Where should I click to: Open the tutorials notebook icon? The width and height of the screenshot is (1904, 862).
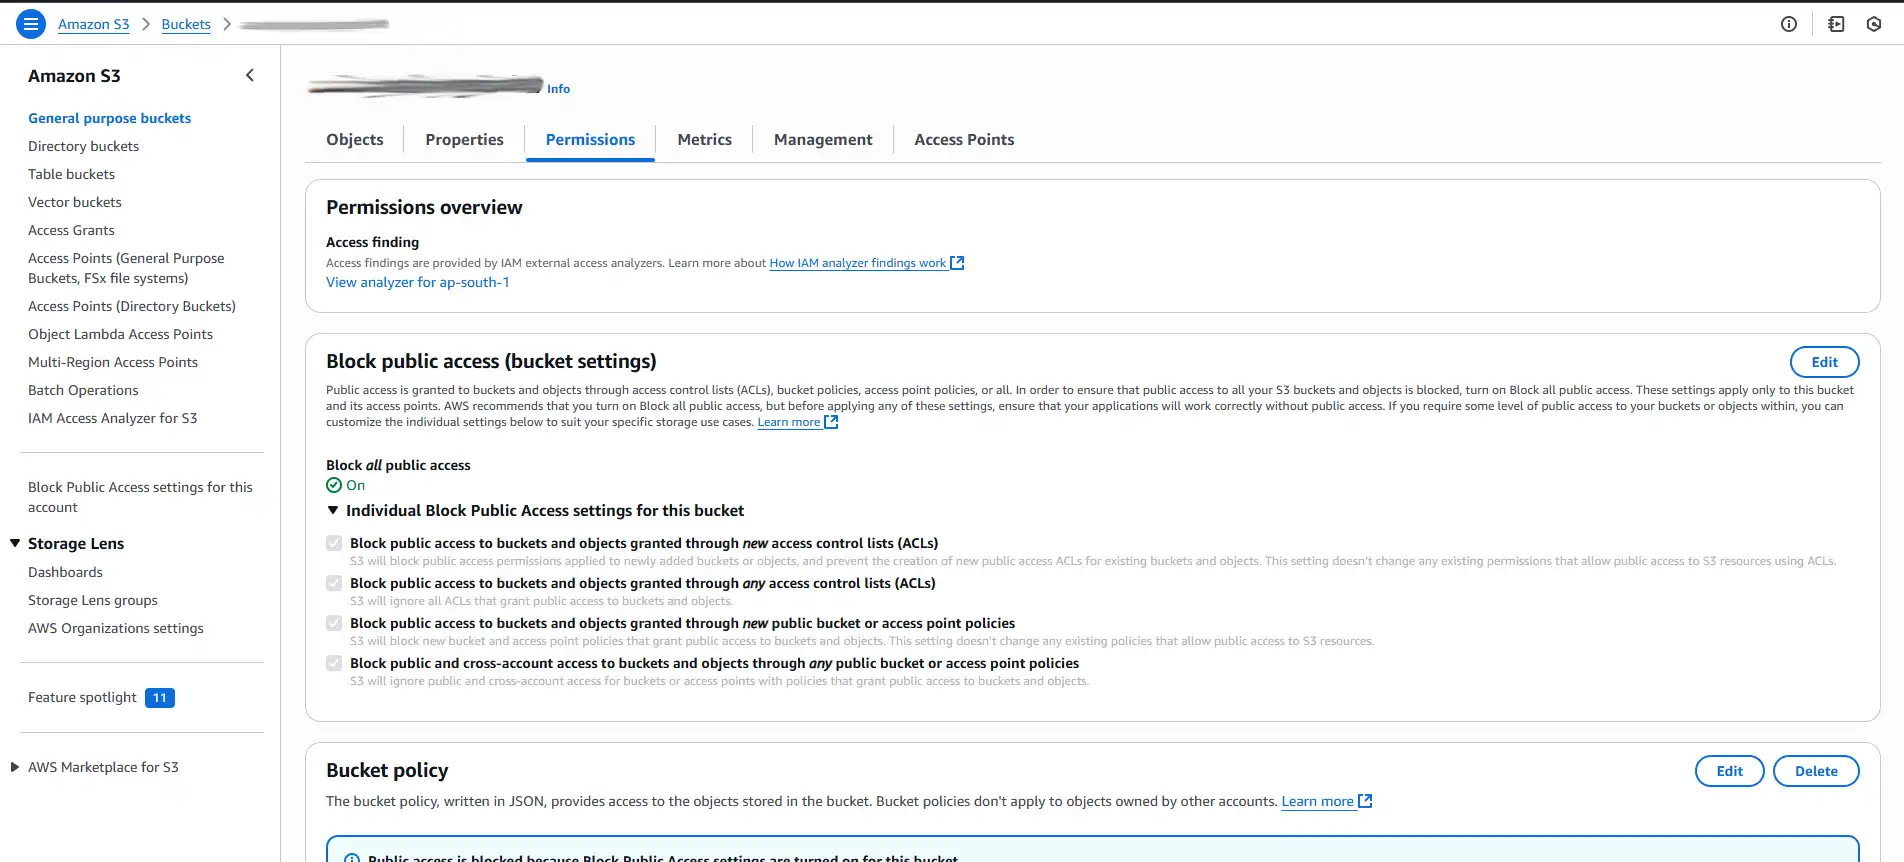coord(1836,24)
